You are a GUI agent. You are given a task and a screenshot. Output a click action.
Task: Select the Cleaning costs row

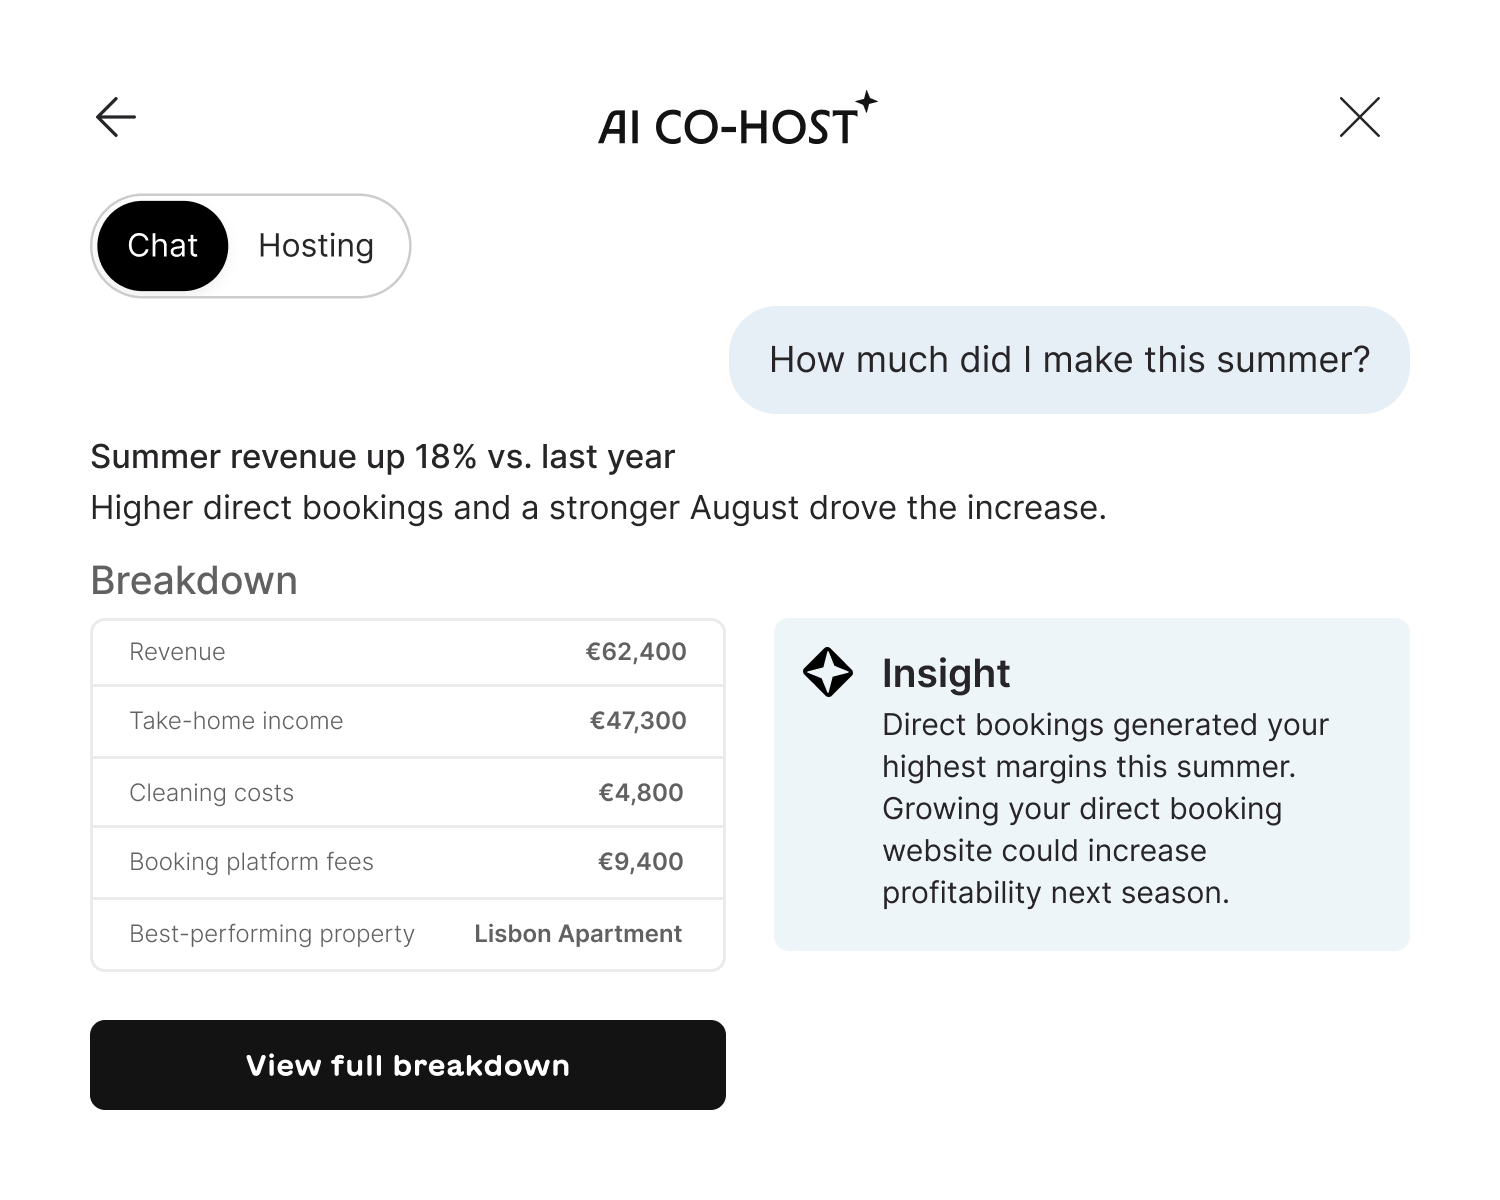tap(408, 793)
